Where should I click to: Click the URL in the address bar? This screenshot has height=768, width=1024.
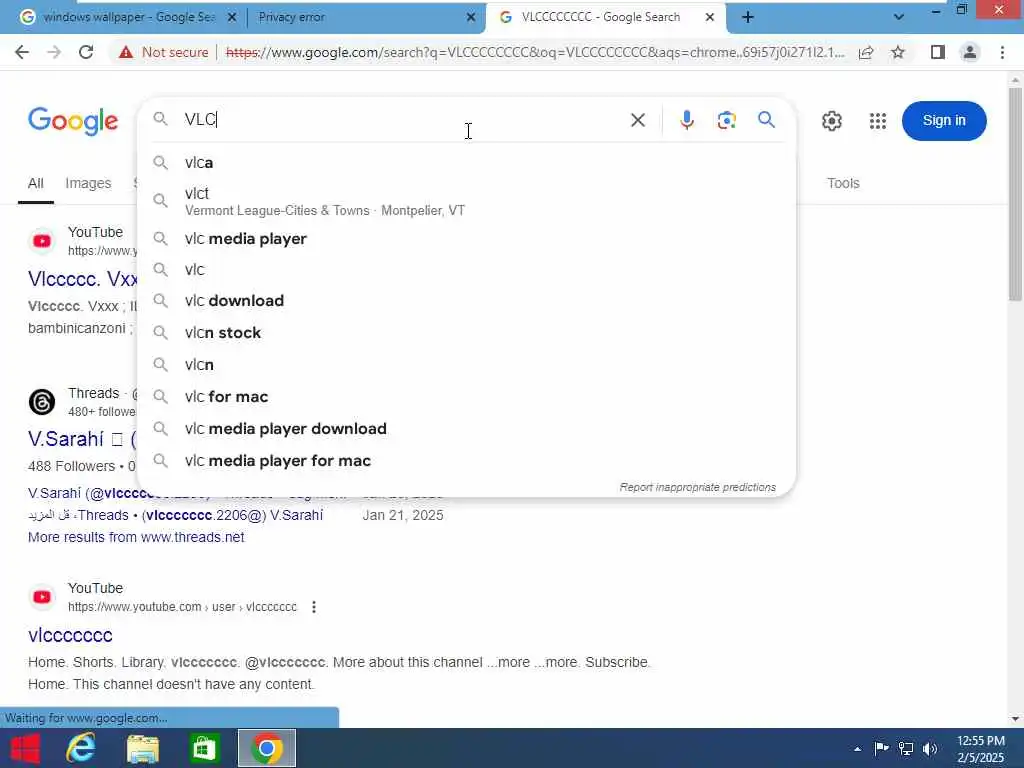tap(534, 52)
